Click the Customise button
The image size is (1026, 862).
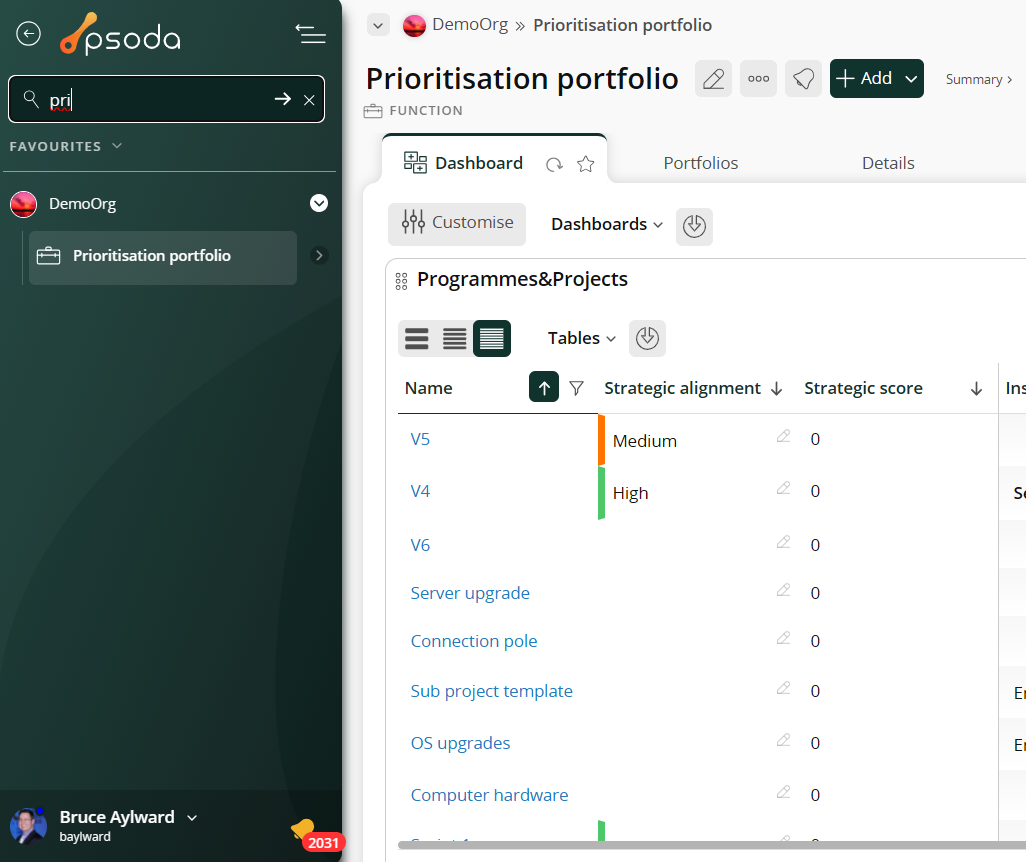457,223
